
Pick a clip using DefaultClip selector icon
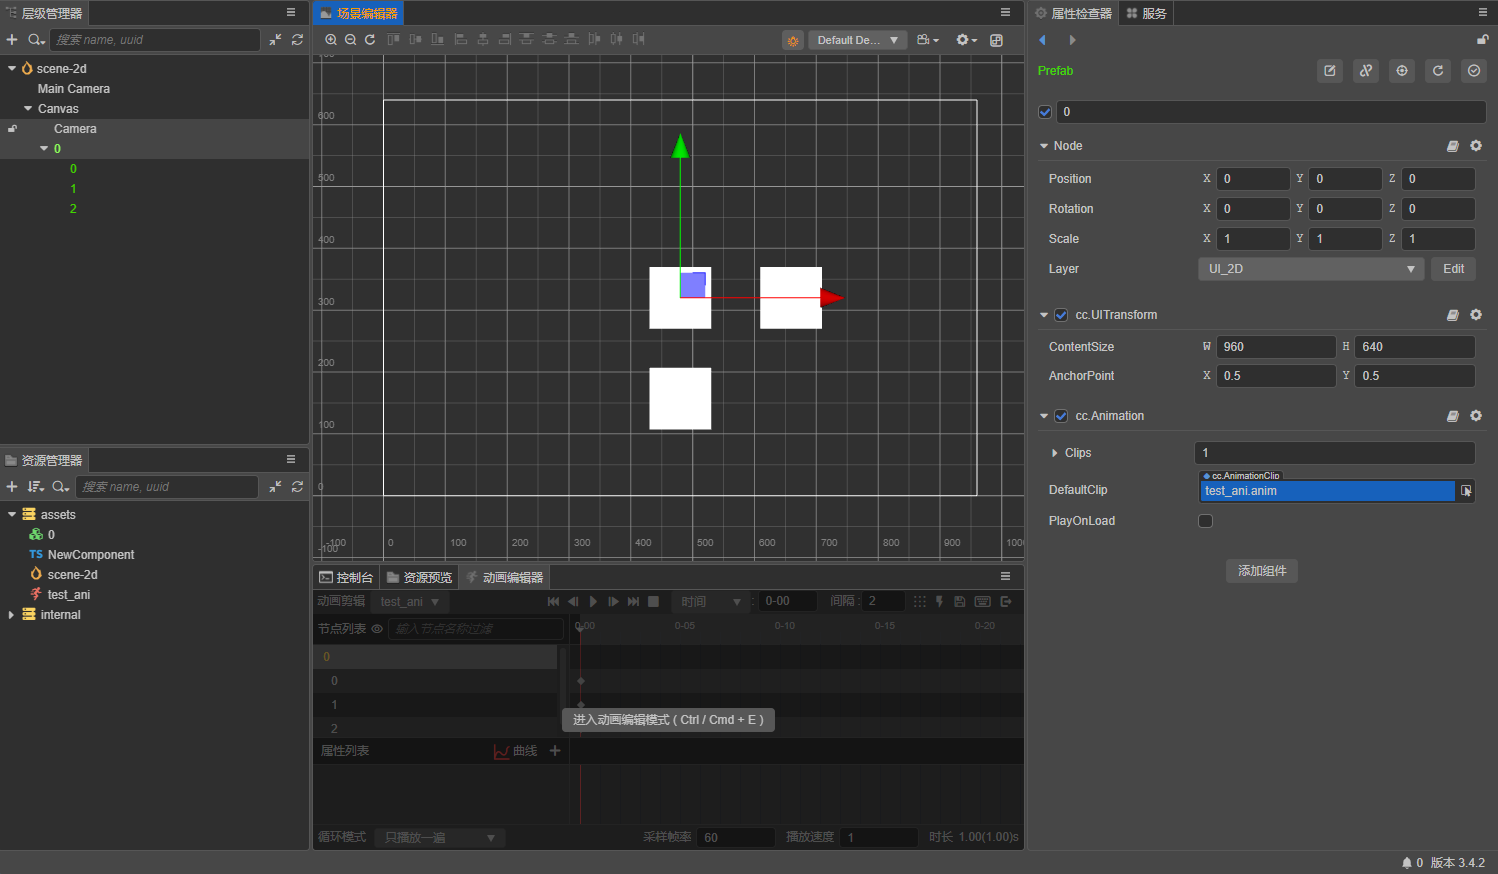pyautogui.click(x=1466, y=491)
